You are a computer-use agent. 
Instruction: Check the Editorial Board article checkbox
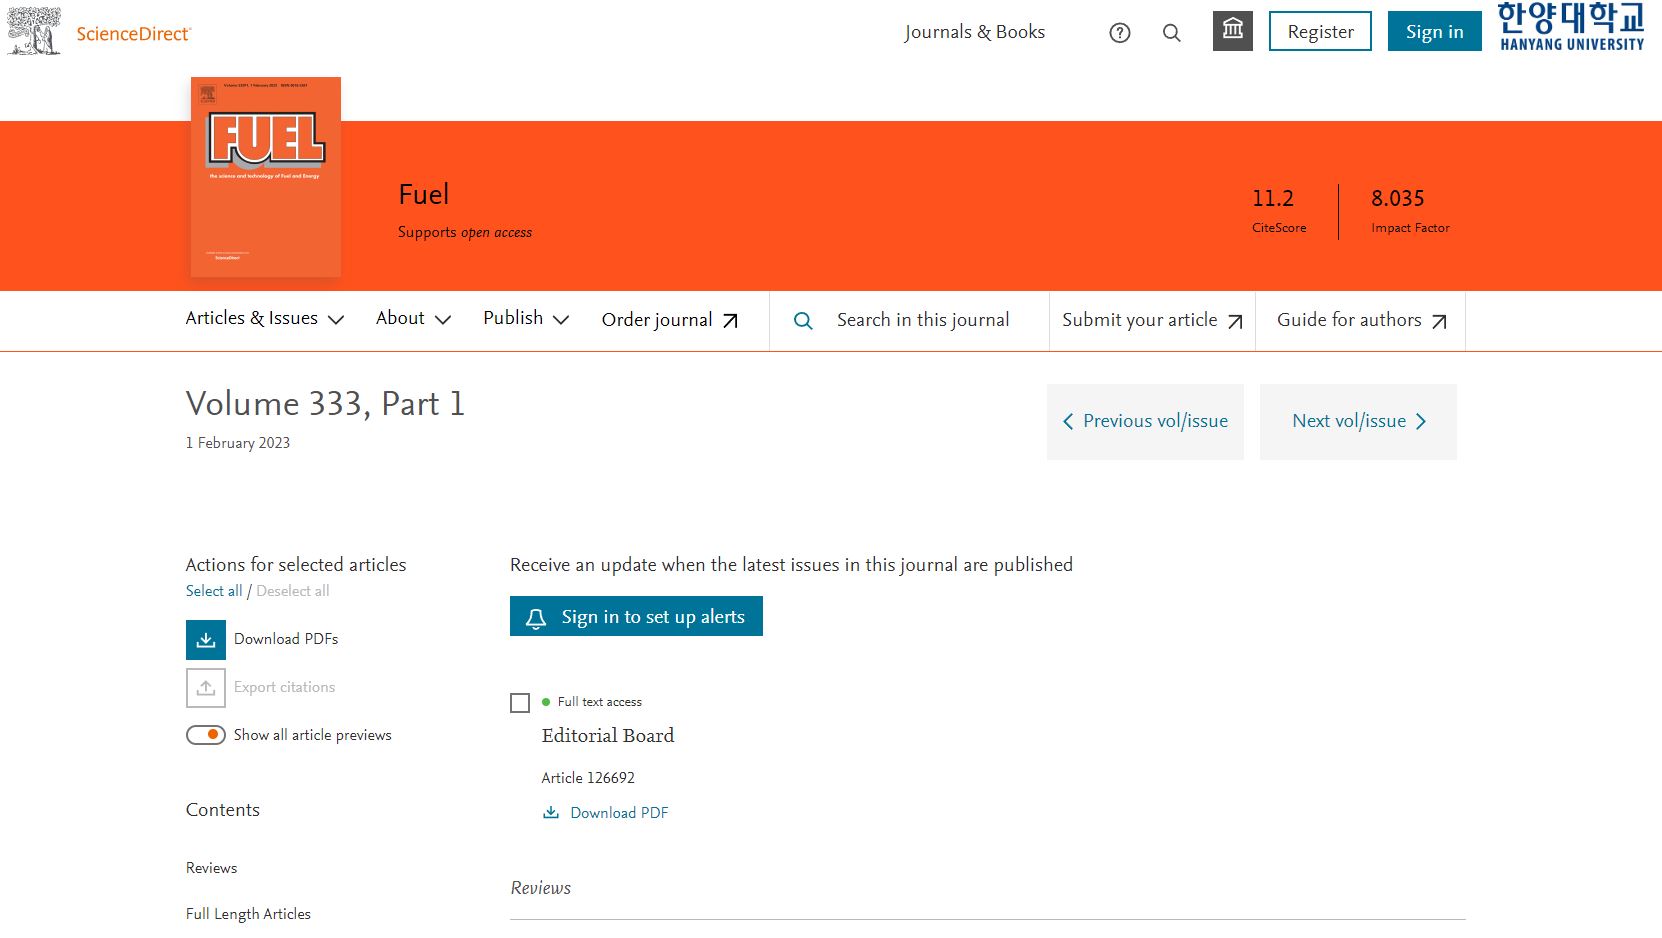520,703
